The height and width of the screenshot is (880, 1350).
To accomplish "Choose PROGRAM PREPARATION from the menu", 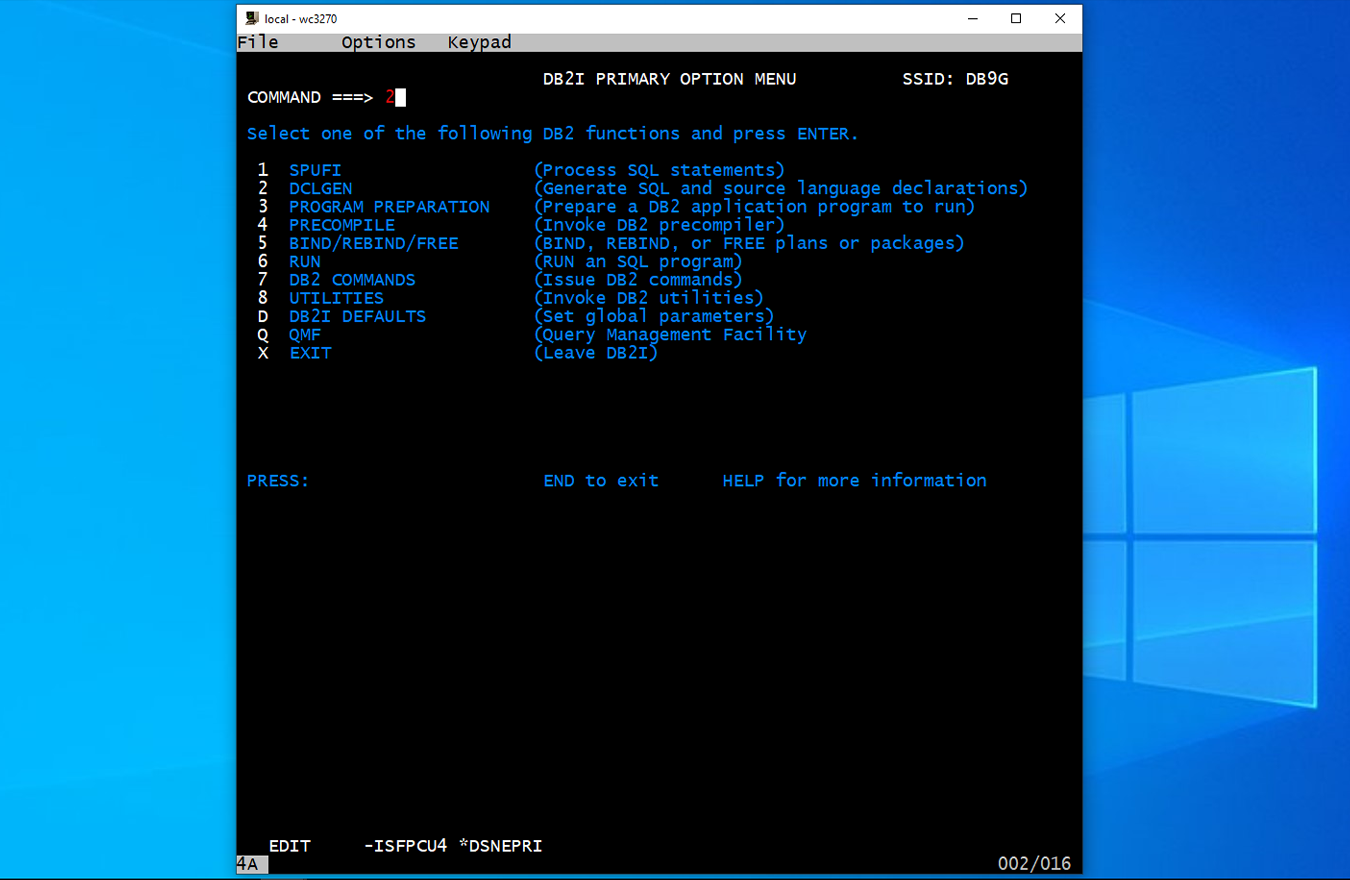I will point(389,207).
